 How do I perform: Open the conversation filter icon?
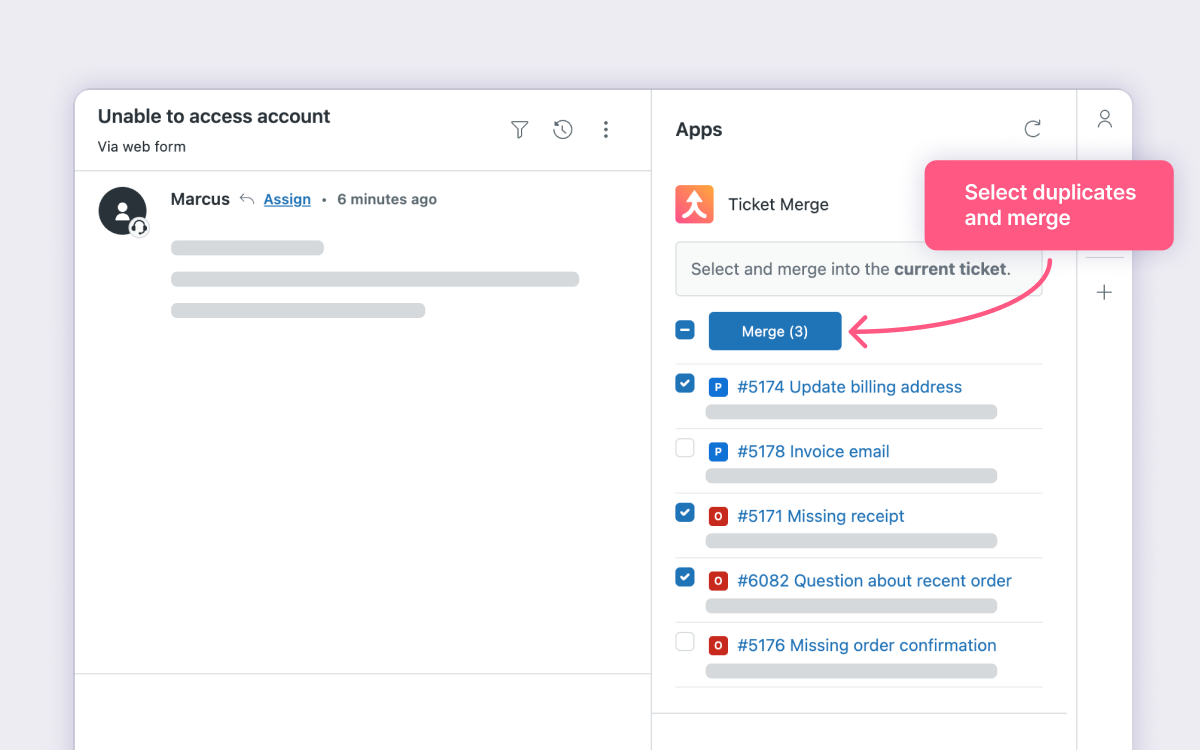(x=519, y=129)
